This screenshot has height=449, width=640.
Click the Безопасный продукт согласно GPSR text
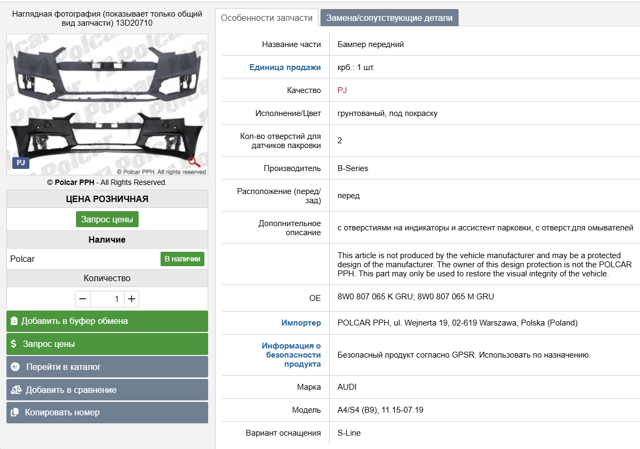[464, 355]
